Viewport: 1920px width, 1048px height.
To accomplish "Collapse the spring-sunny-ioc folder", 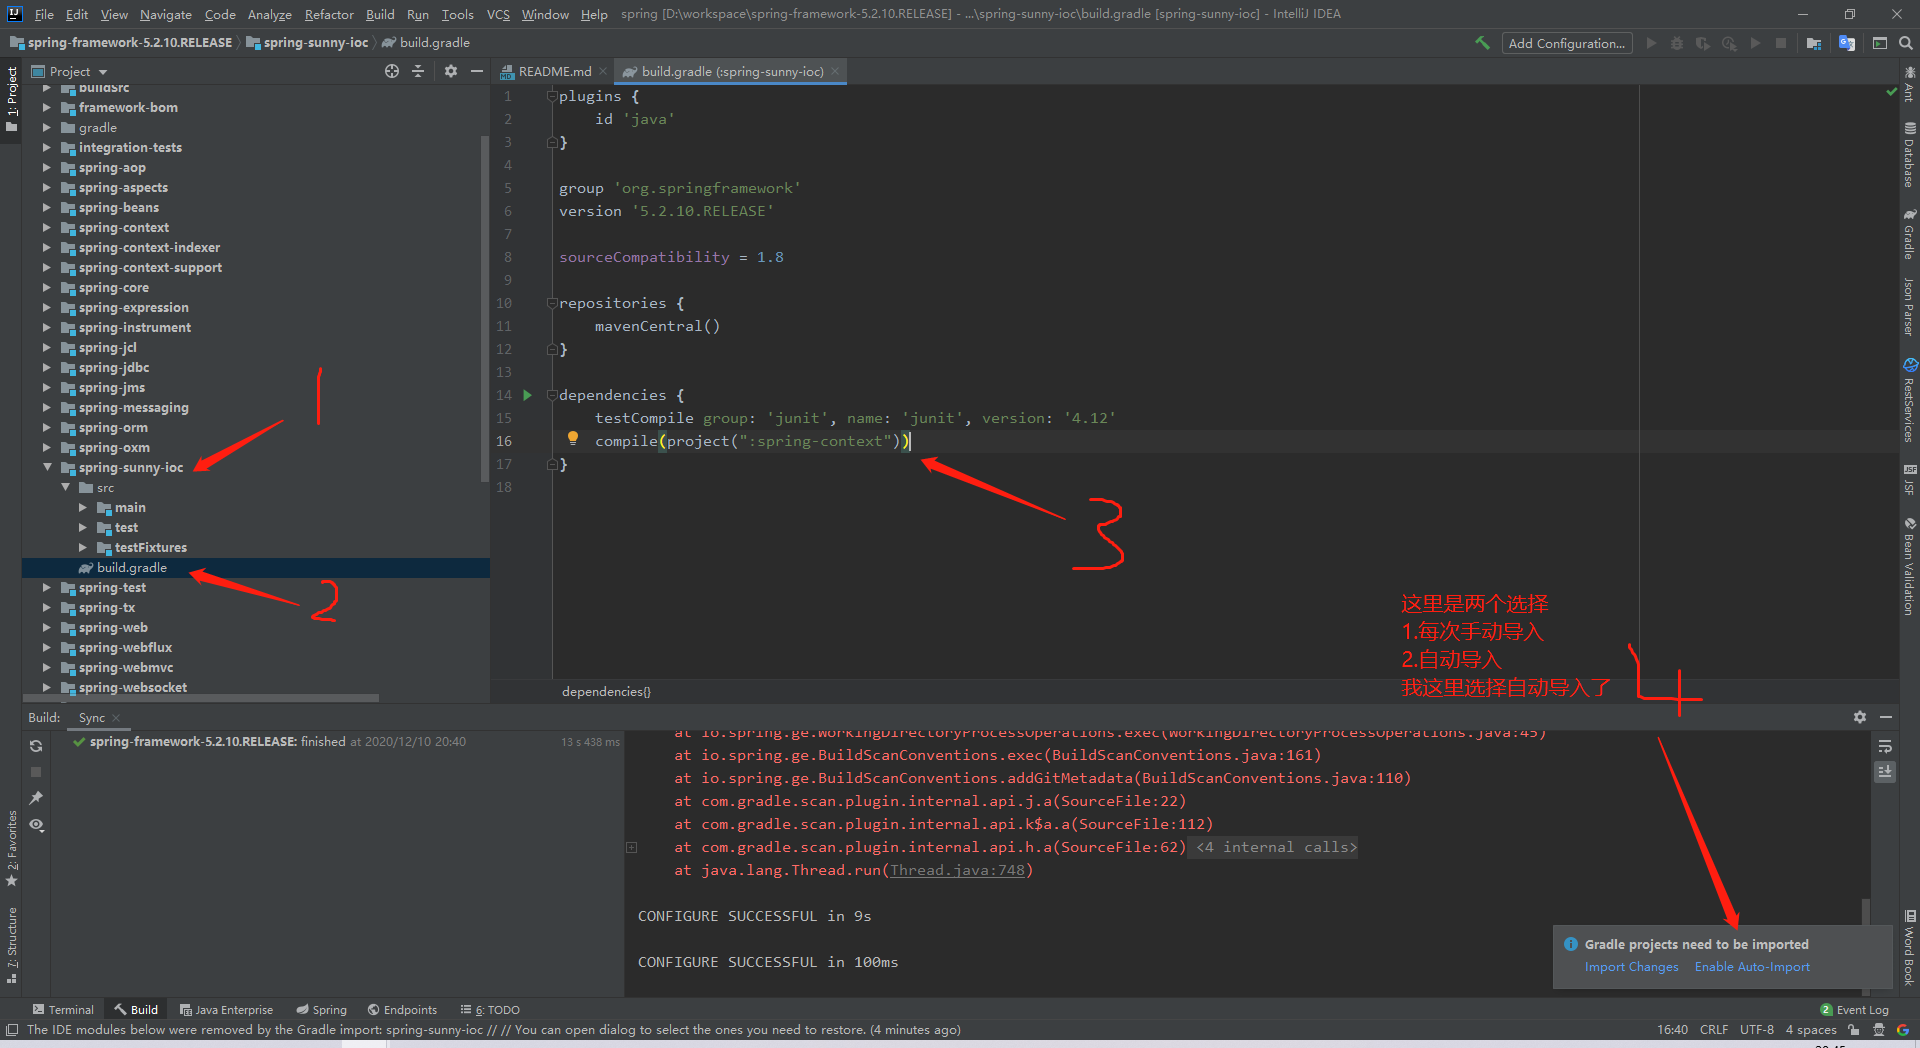I will [x=47, y=467].
